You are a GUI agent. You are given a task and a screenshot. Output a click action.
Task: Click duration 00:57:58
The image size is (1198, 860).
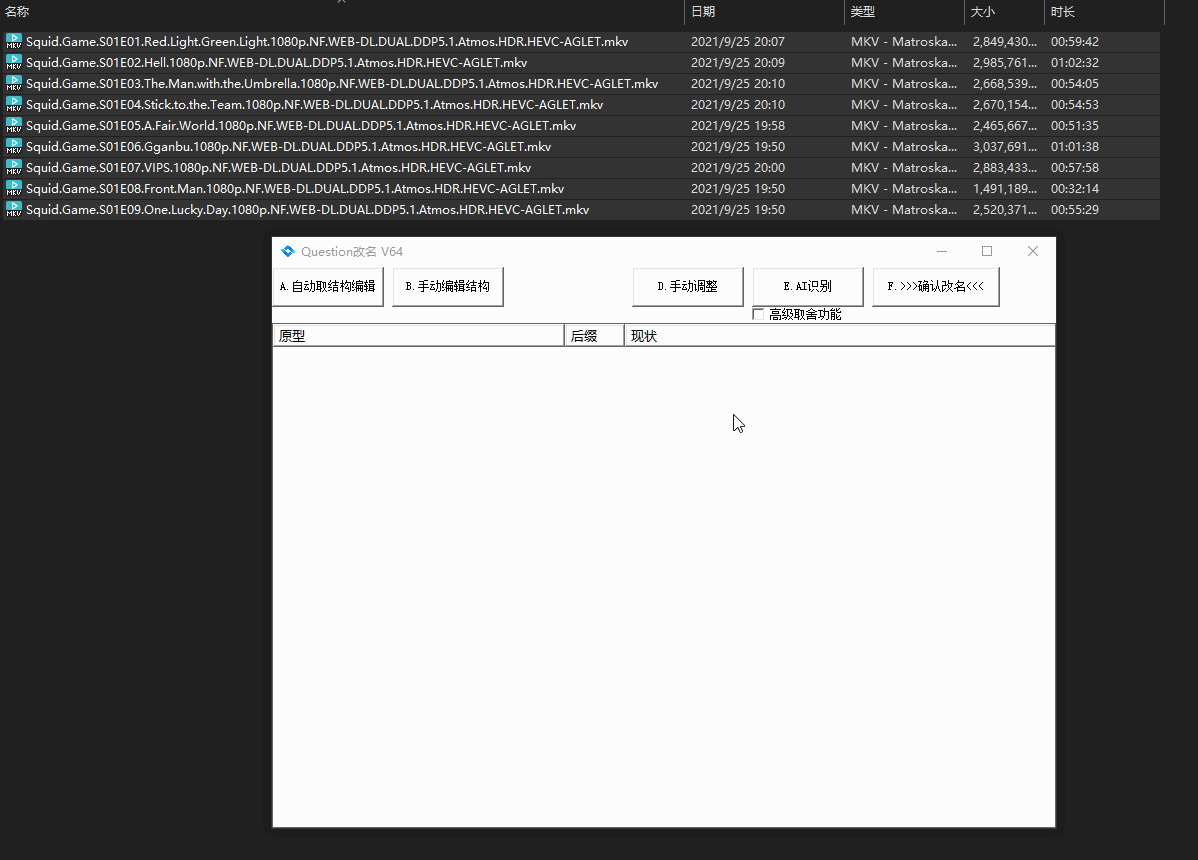tap(1074, 167)
